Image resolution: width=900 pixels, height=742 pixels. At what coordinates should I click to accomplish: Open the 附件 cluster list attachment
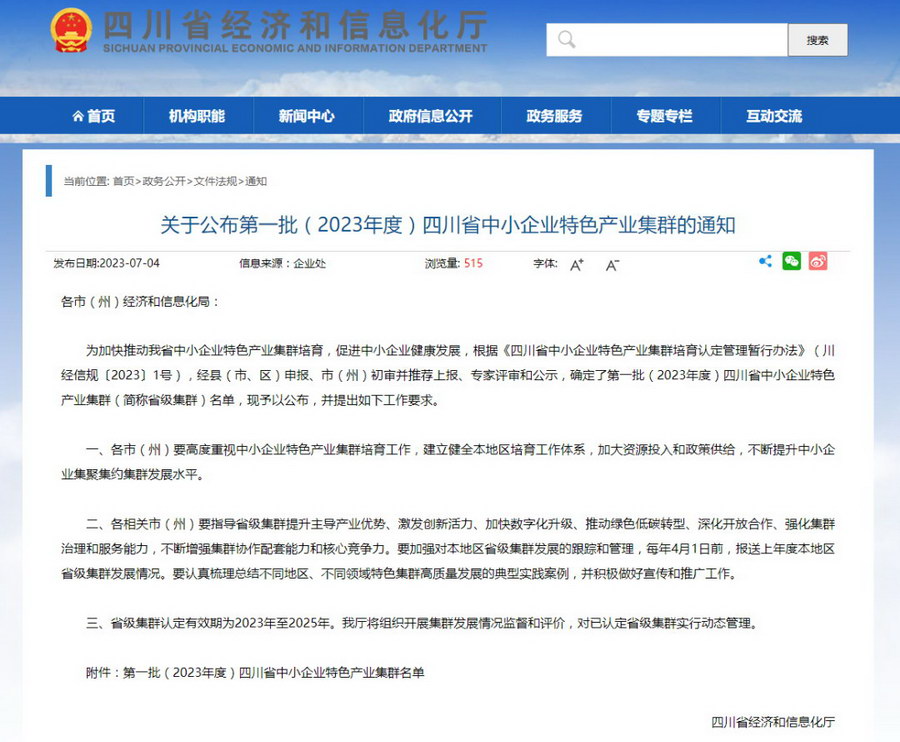(274, 673)
